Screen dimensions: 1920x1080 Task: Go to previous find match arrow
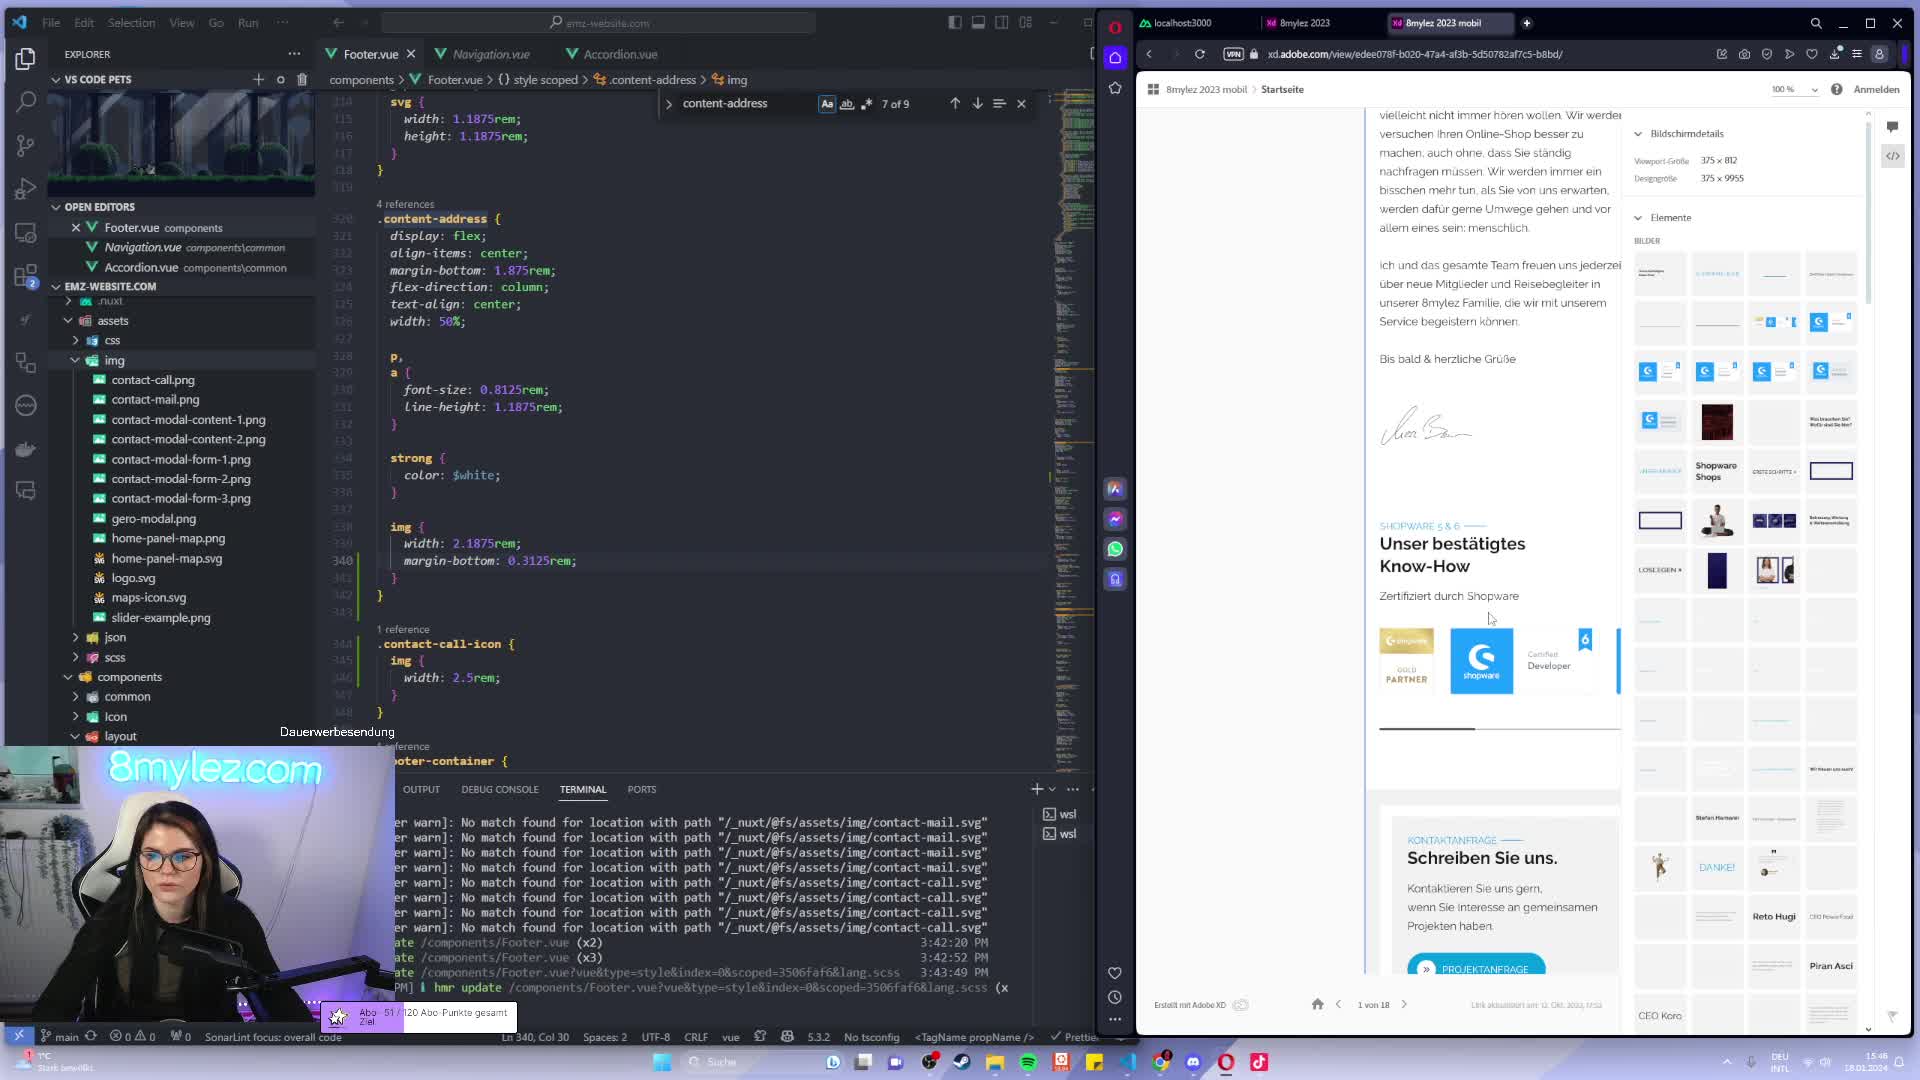tap(955, 104)
